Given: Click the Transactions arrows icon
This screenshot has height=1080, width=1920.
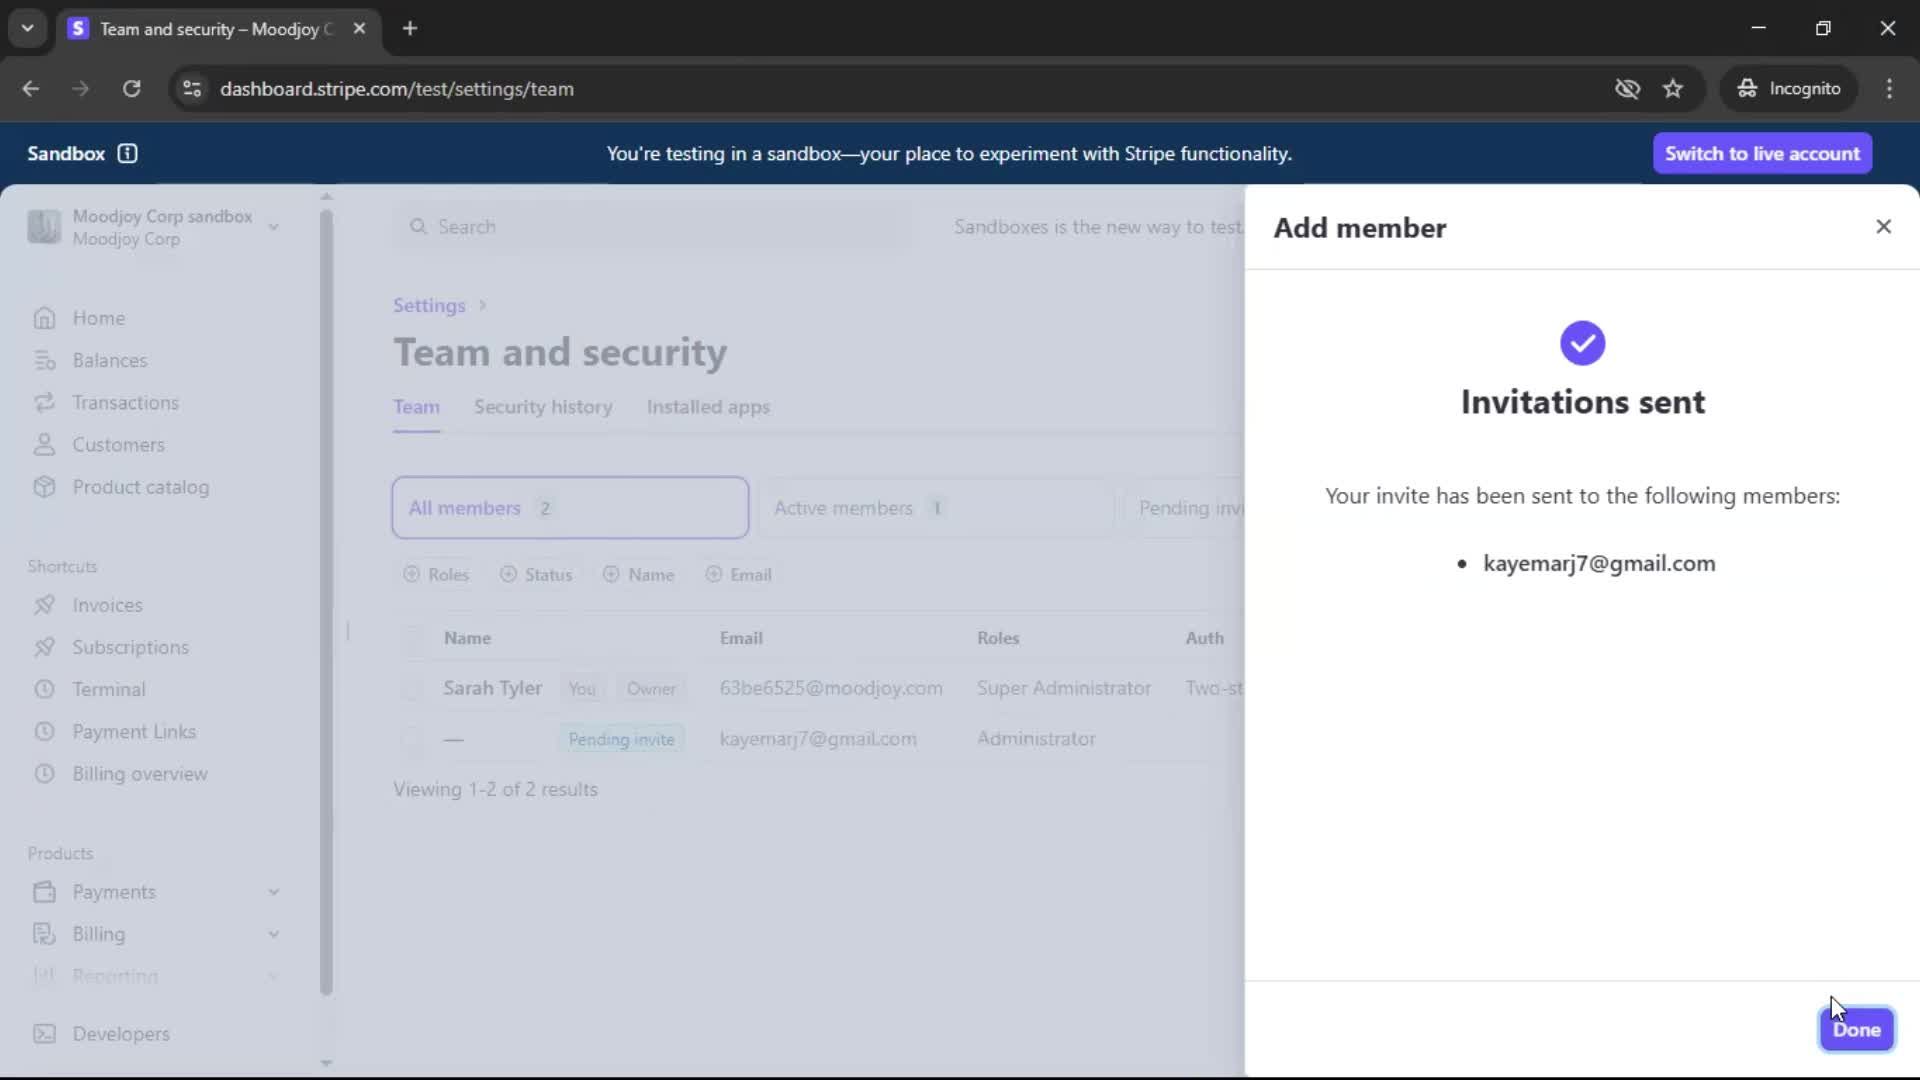Looking at the screenshot, I should 44,402.
